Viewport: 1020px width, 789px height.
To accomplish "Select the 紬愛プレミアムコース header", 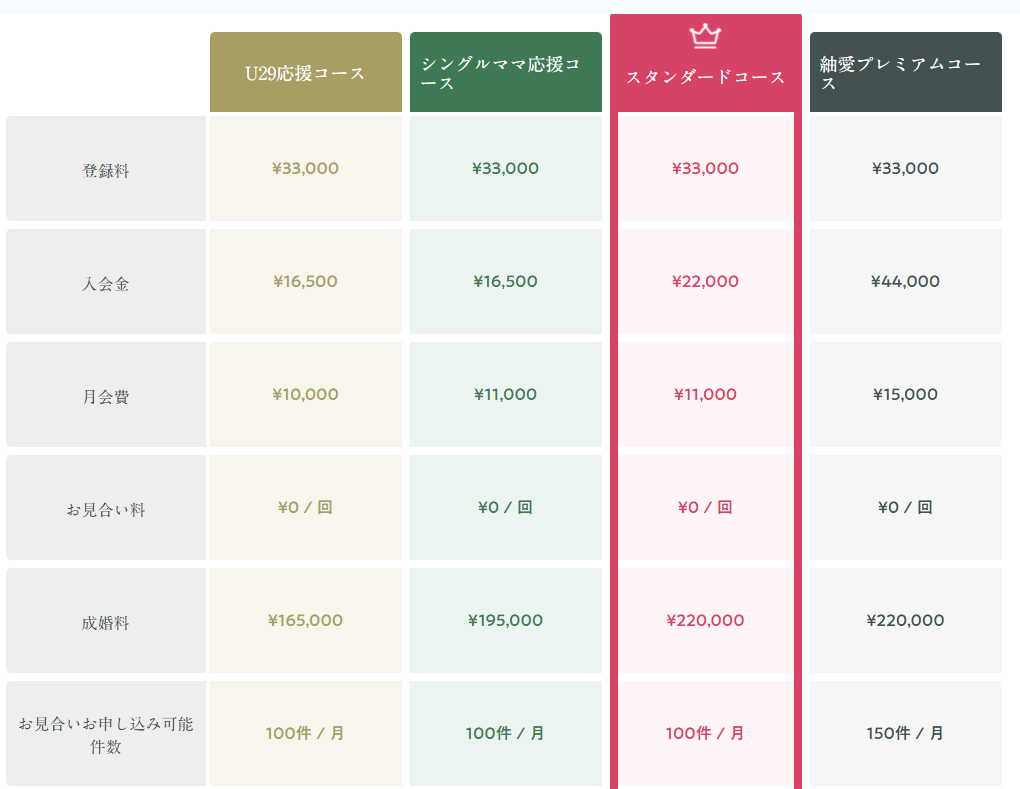I will [905, 73].
